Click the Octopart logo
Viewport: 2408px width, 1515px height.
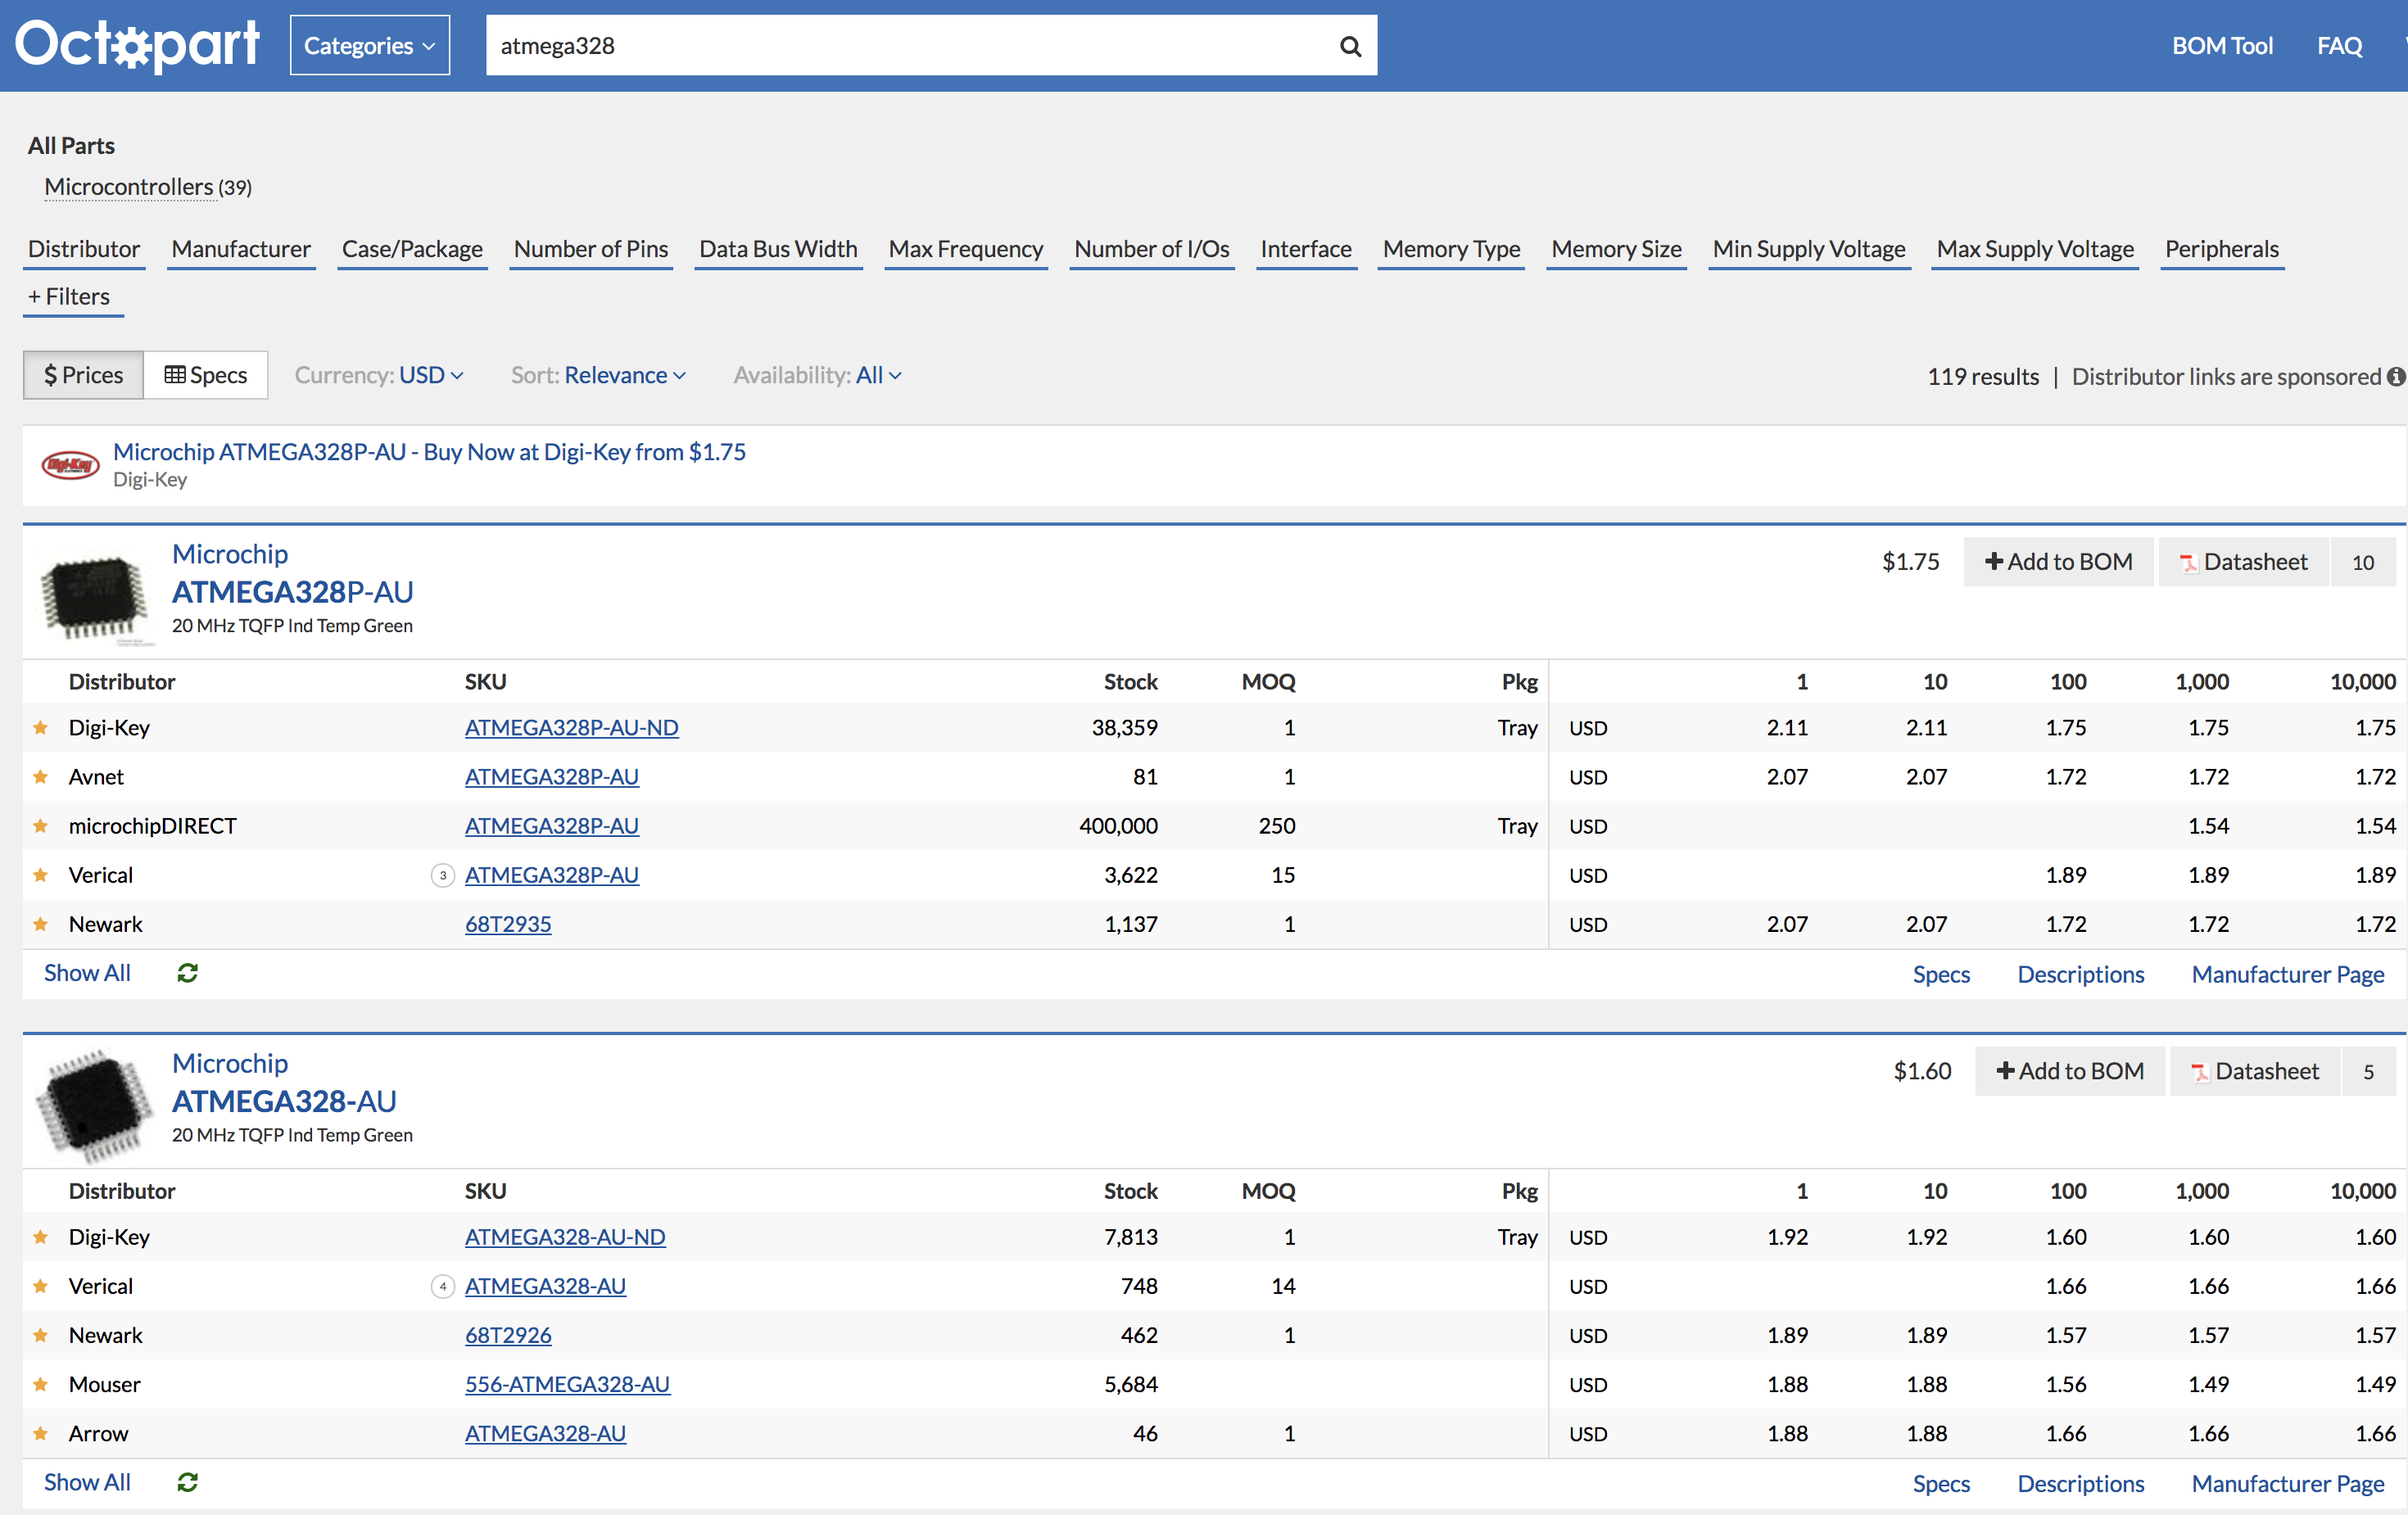[x=137, y=45]
